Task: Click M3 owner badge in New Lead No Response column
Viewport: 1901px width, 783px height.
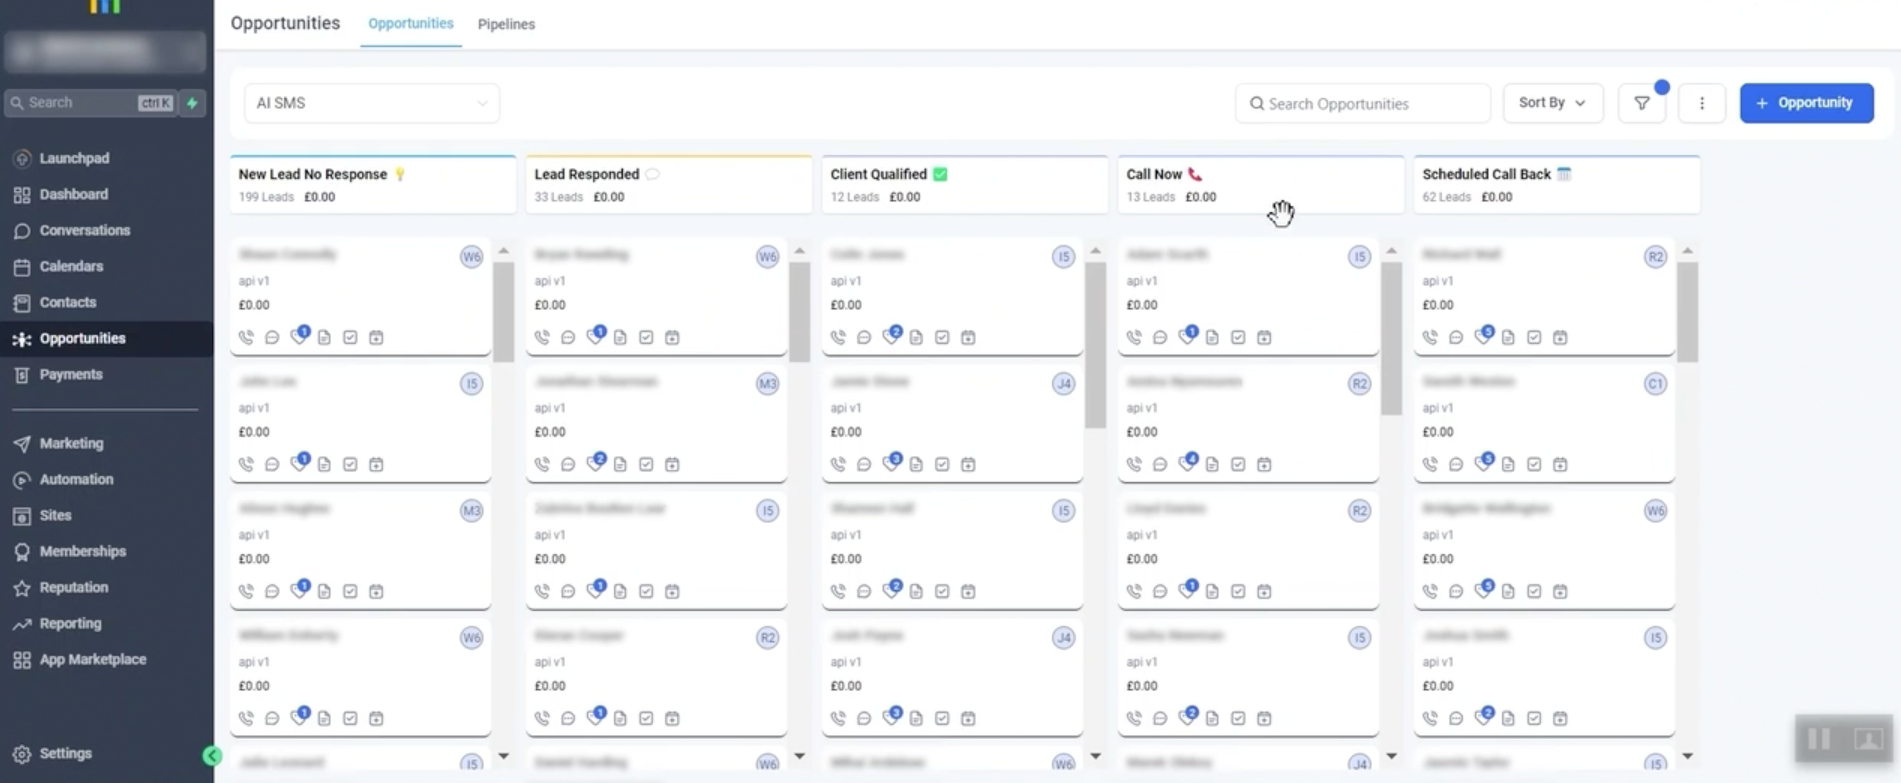Action: 471,511
